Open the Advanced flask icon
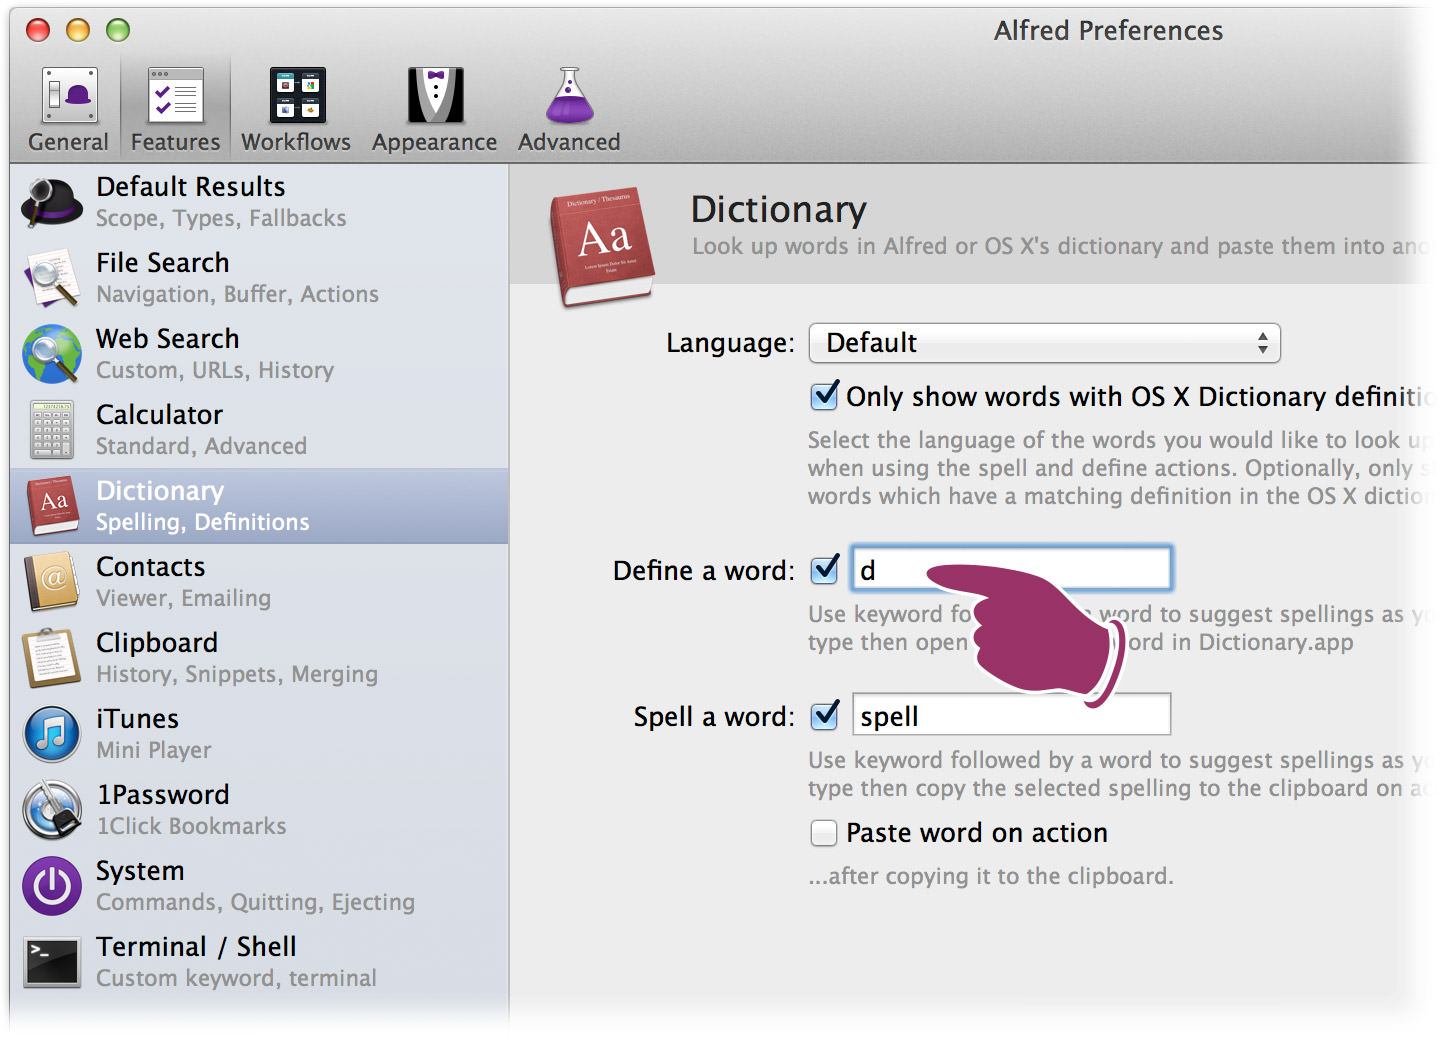Viewport: 1443px width, 1041px height. click(570, 95)
